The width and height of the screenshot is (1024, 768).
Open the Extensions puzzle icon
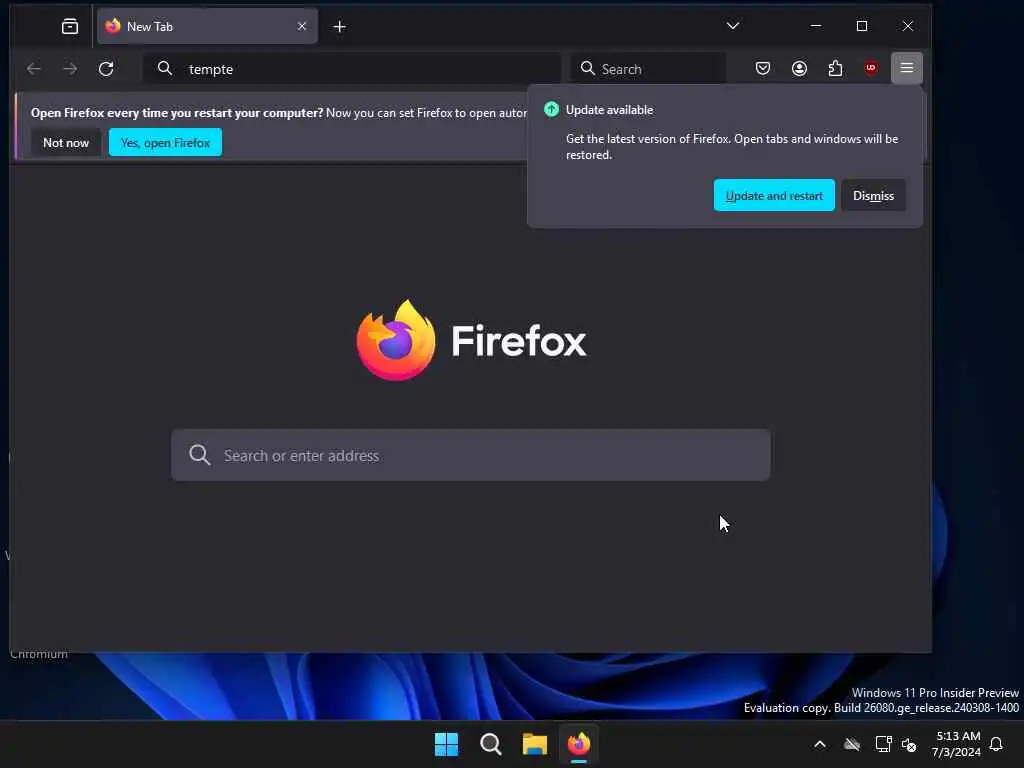coord(835,69)
